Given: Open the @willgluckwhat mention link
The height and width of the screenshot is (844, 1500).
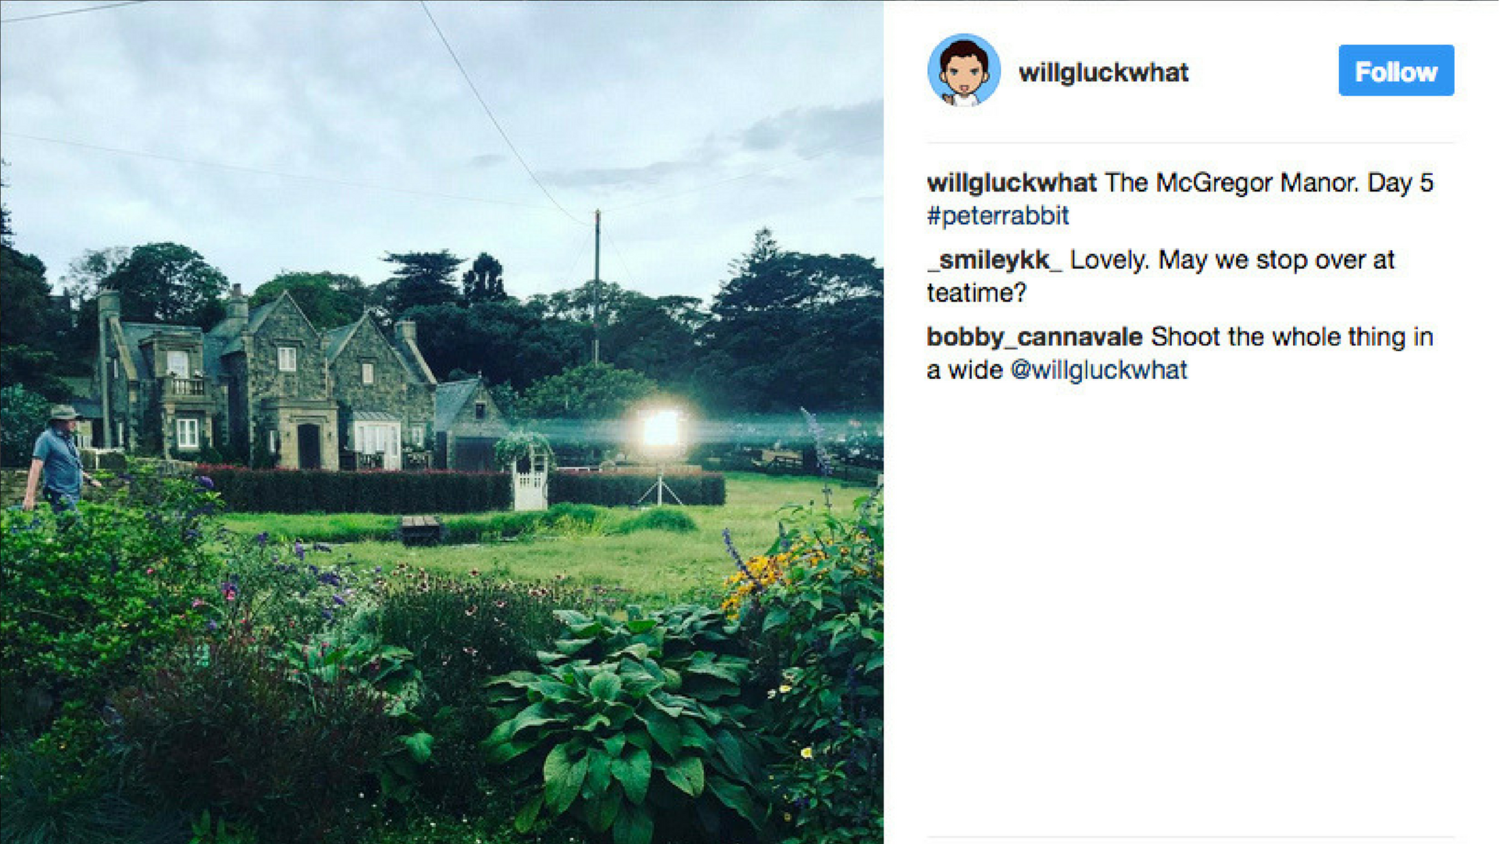Looking at the screenshot, I should pos(1099,370).
